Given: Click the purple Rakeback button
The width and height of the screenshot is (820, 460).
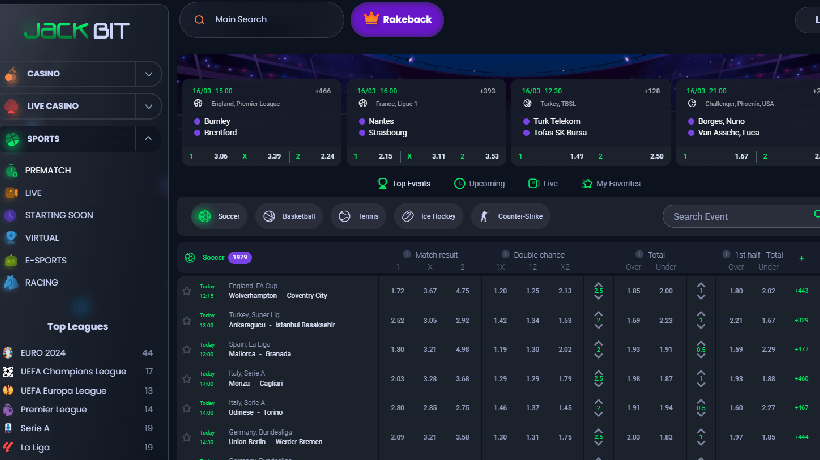Looking at the screenshot, I should pos(397,19).
